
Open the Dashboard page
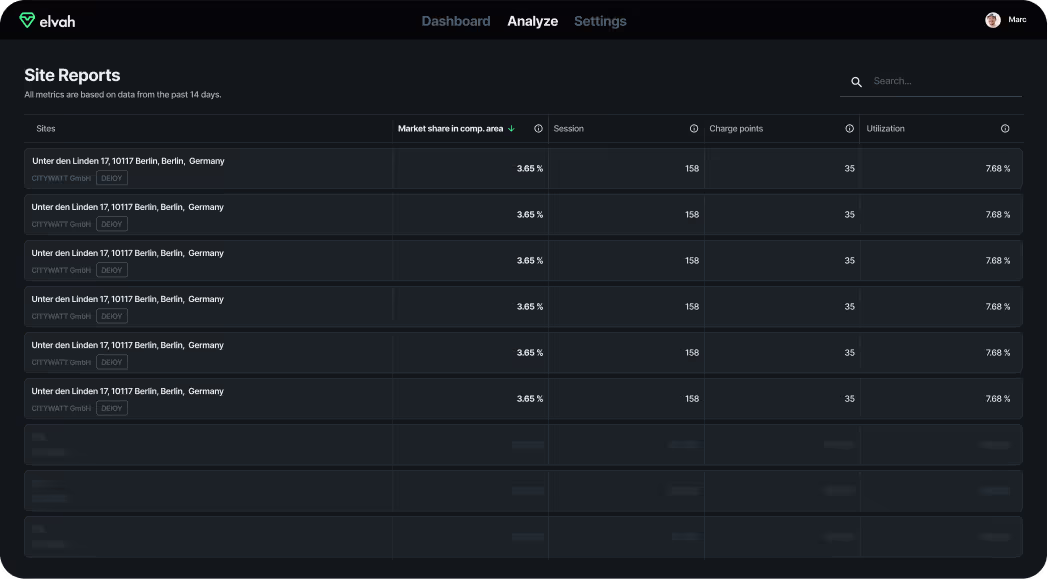456,20
